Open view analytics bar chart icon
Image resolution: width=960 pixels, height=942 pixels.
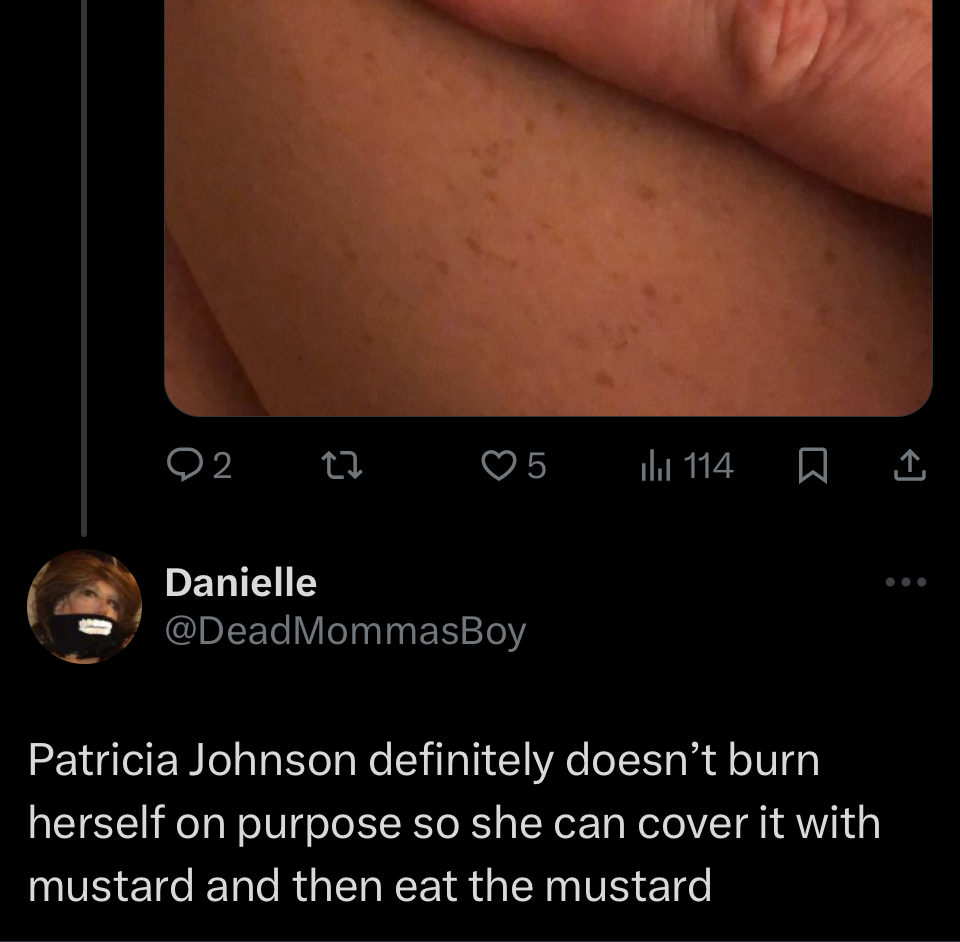(656, 466)
